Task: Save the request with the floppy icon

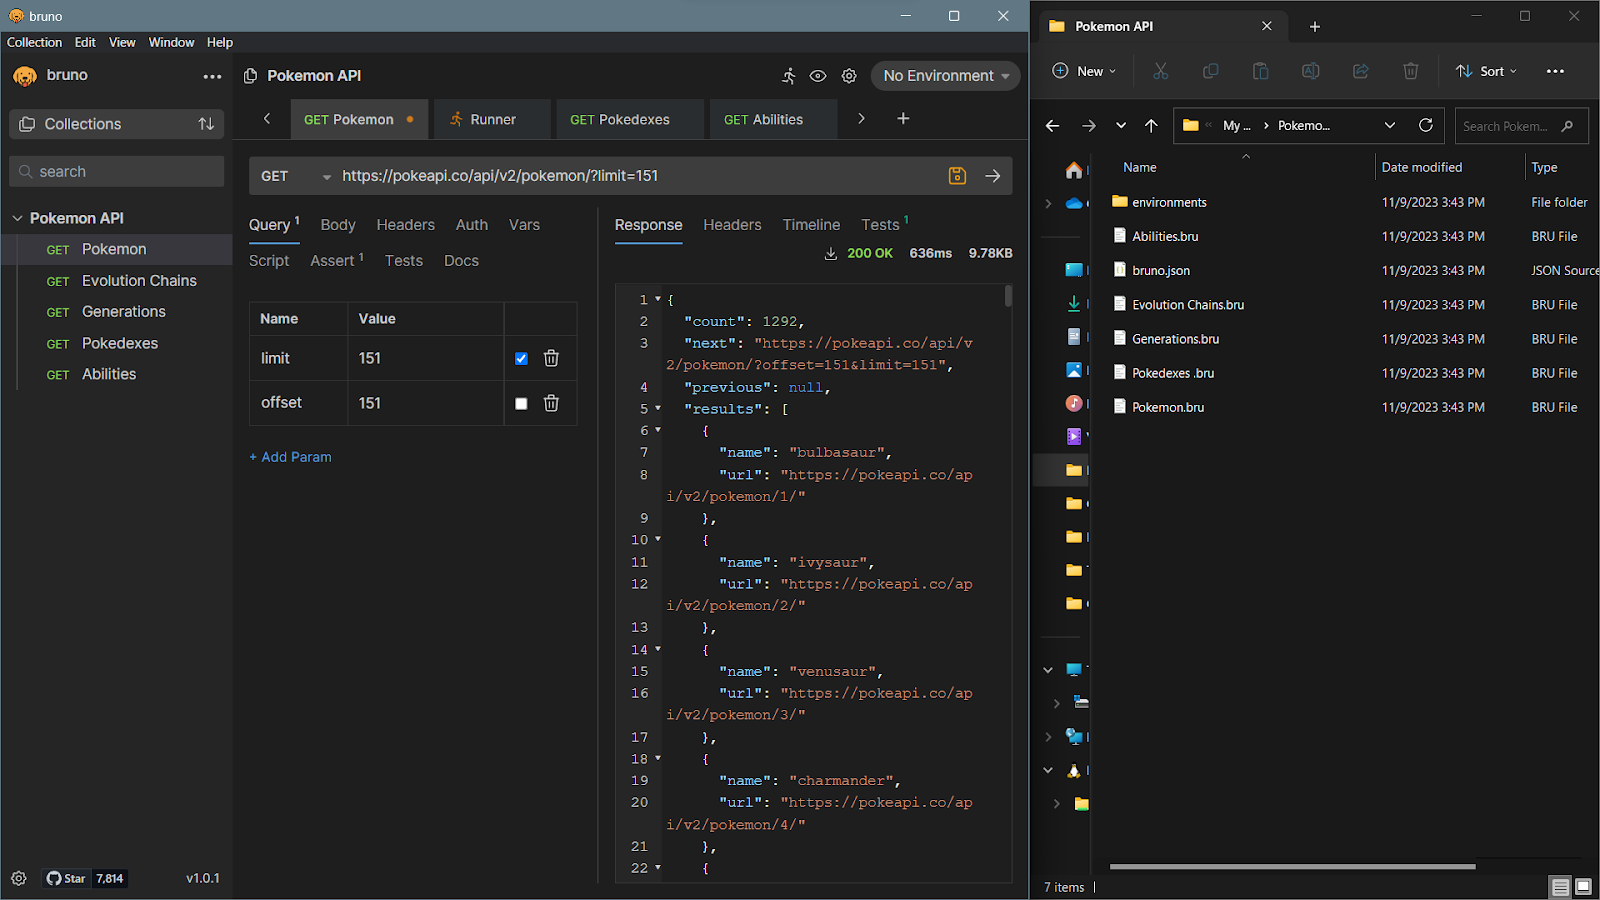Action: (x=957, y=176)
